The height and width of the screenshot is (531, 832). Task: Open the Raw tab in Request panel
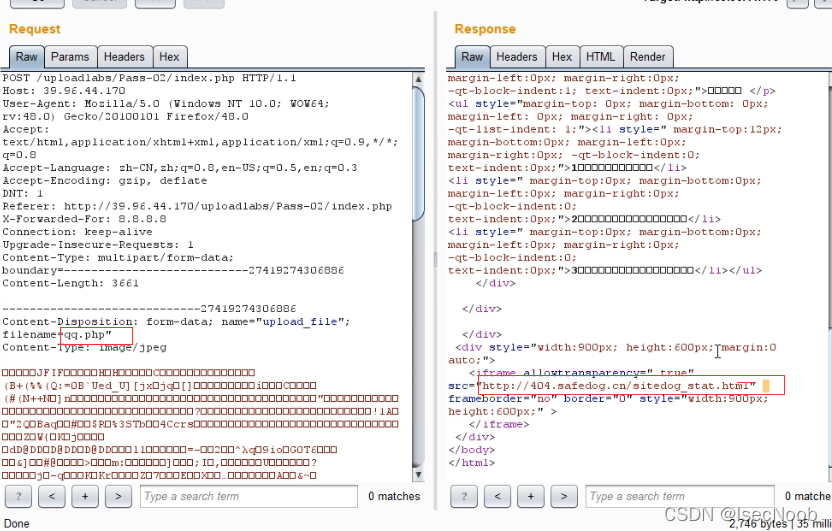pos(26,57)
